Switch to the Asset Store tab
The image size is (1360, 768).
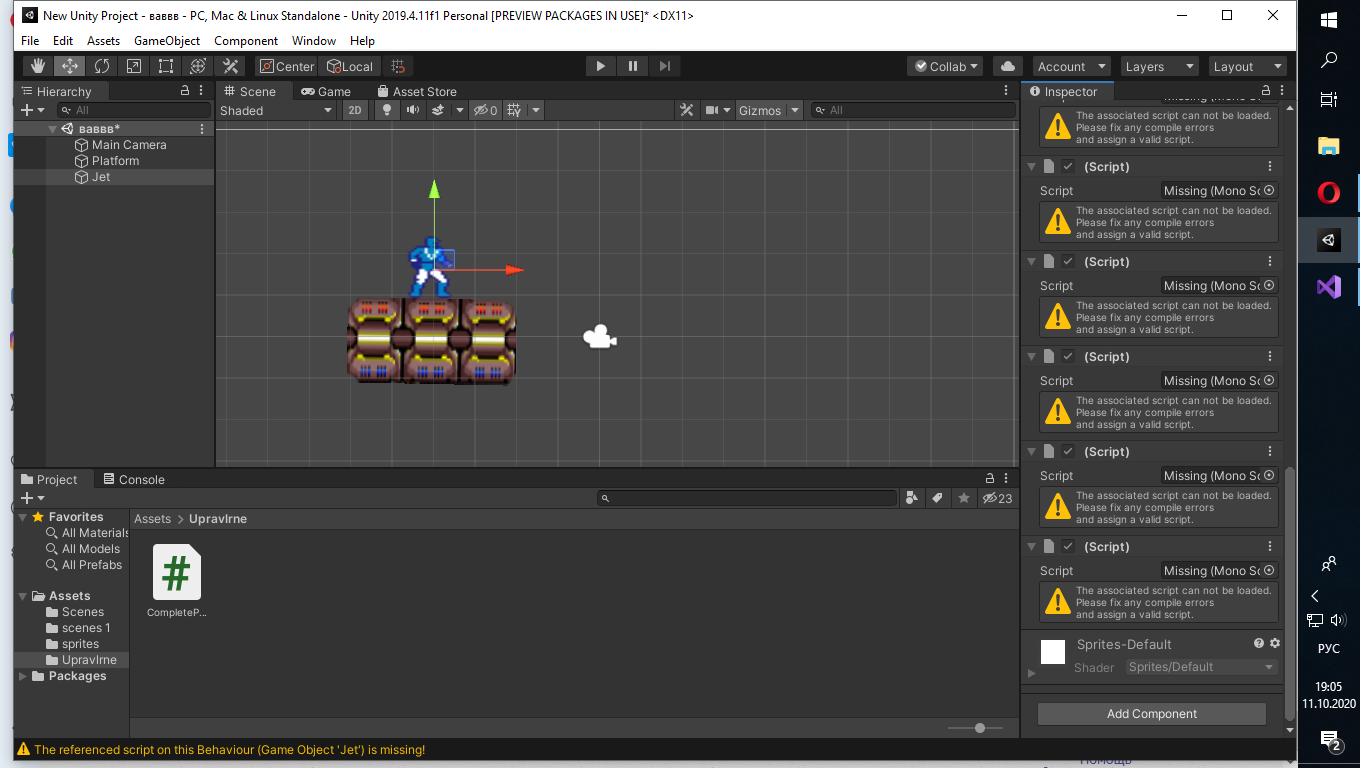(x=416, y=91)
